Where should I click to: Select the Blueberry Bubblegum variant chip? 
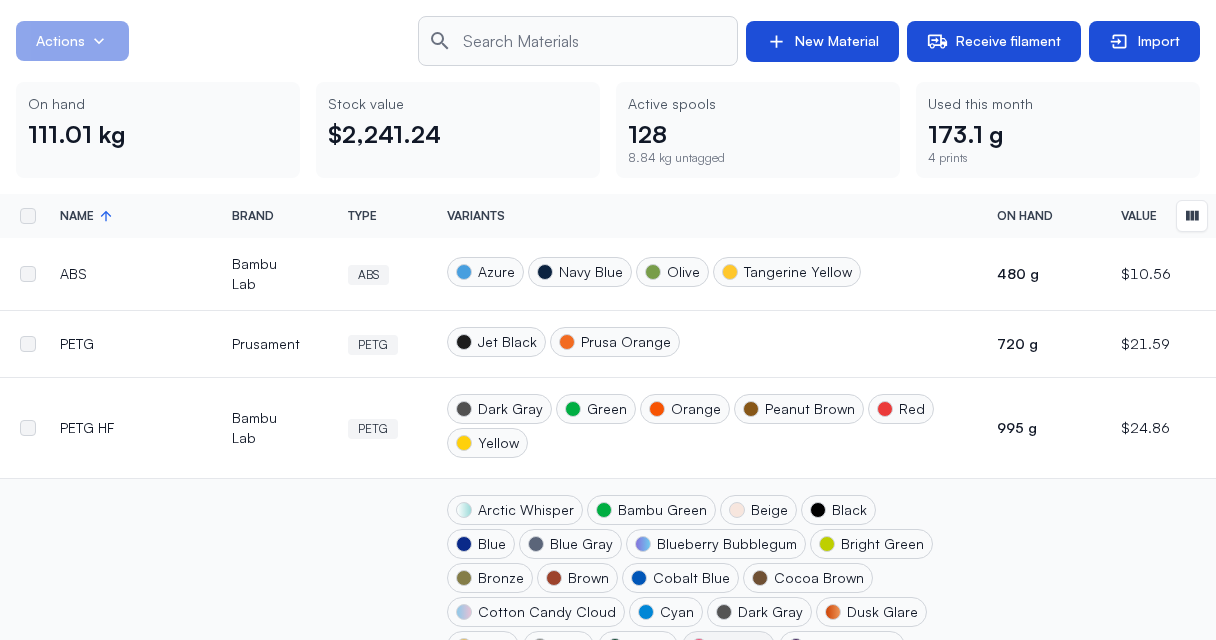716,544
